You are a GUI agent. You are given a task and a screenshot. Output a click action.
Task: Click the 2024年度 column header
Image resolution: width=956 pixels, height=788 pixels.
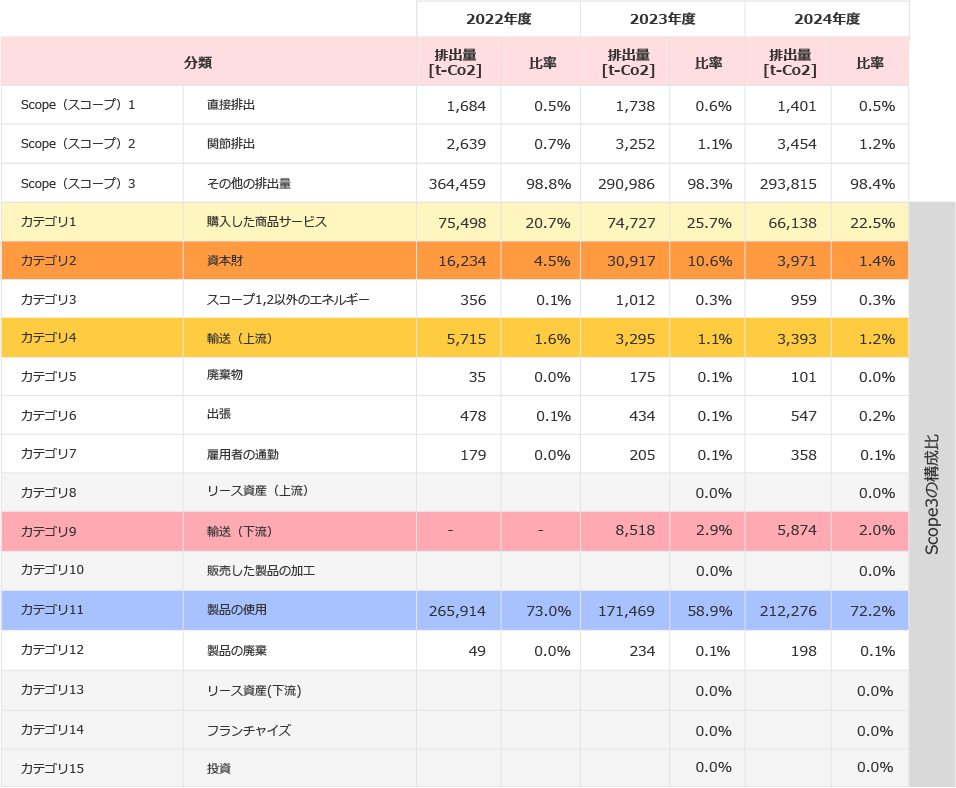point(826,19)
